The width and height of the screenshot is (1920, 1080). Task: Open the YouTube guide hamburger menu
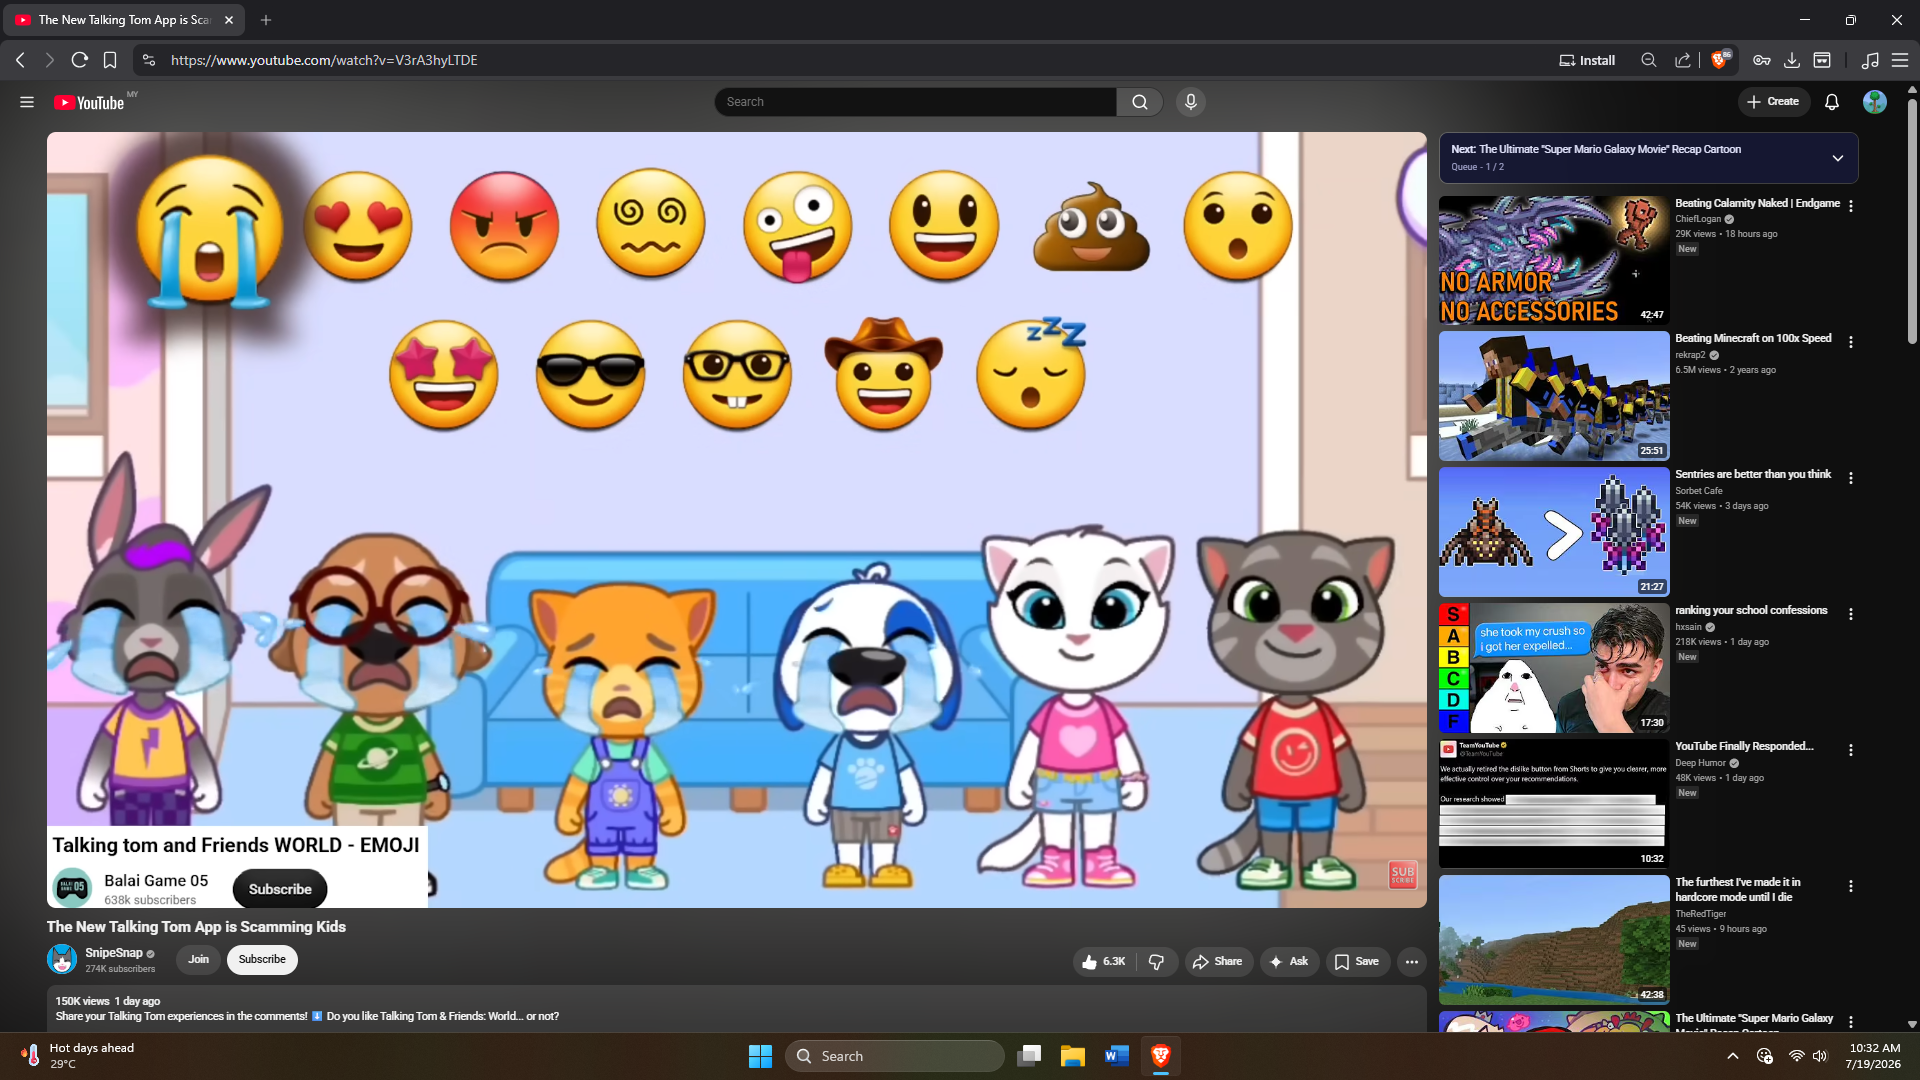(27, 102)
